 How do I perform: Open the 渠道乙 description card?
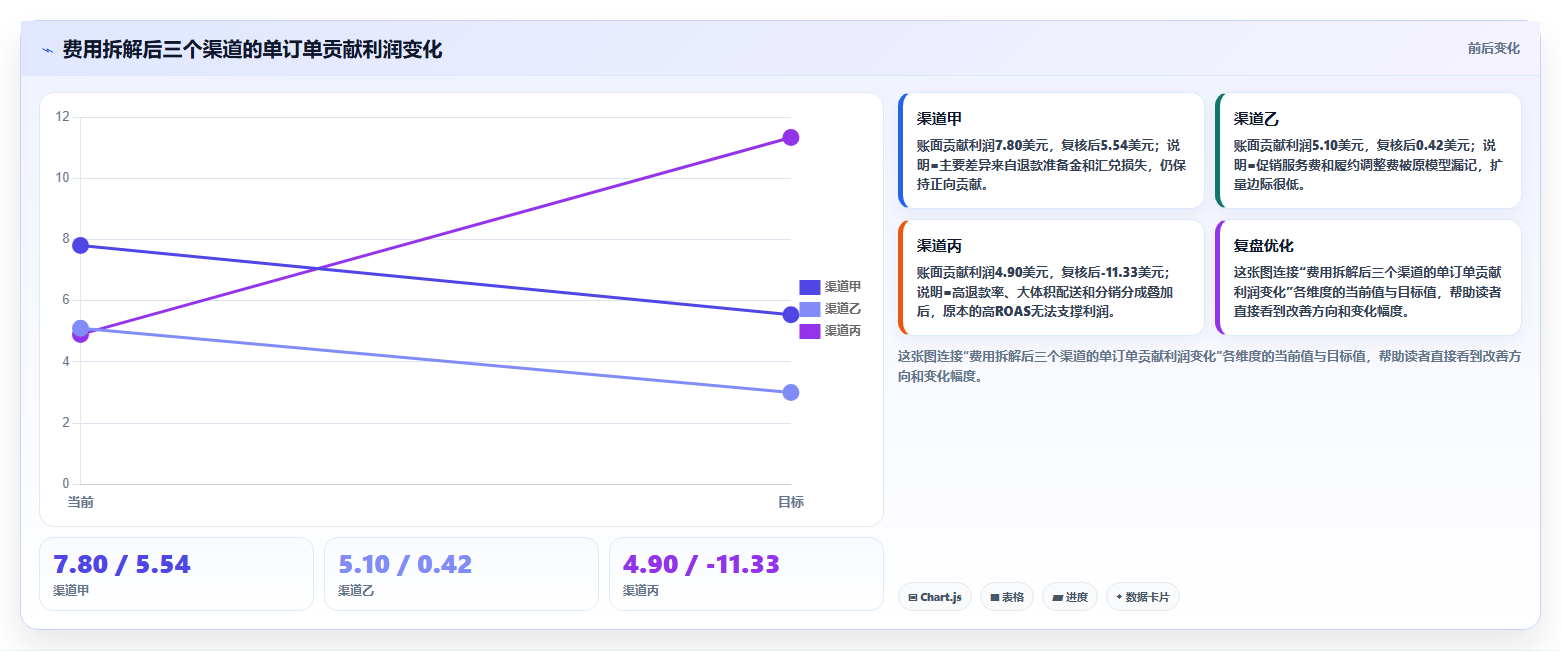[1368, 150]
